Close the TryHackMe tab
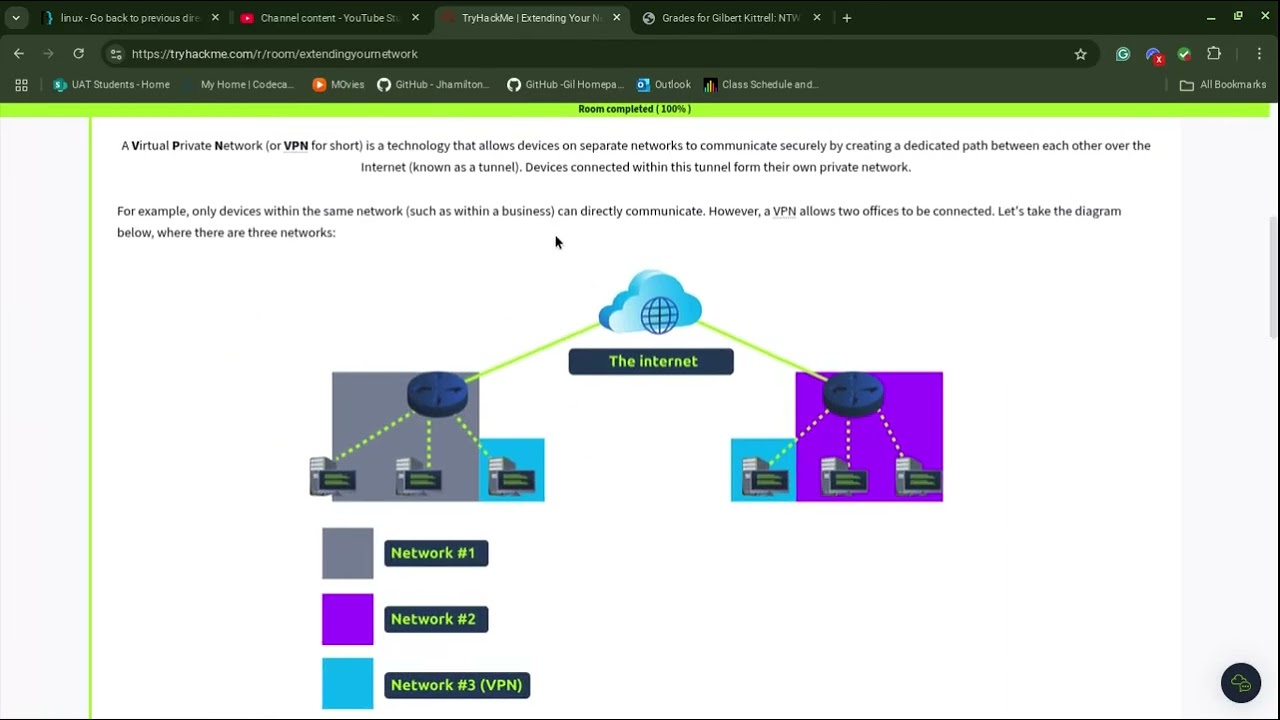This screenshot has height=720, width=1280. click(x=617, y=18)
